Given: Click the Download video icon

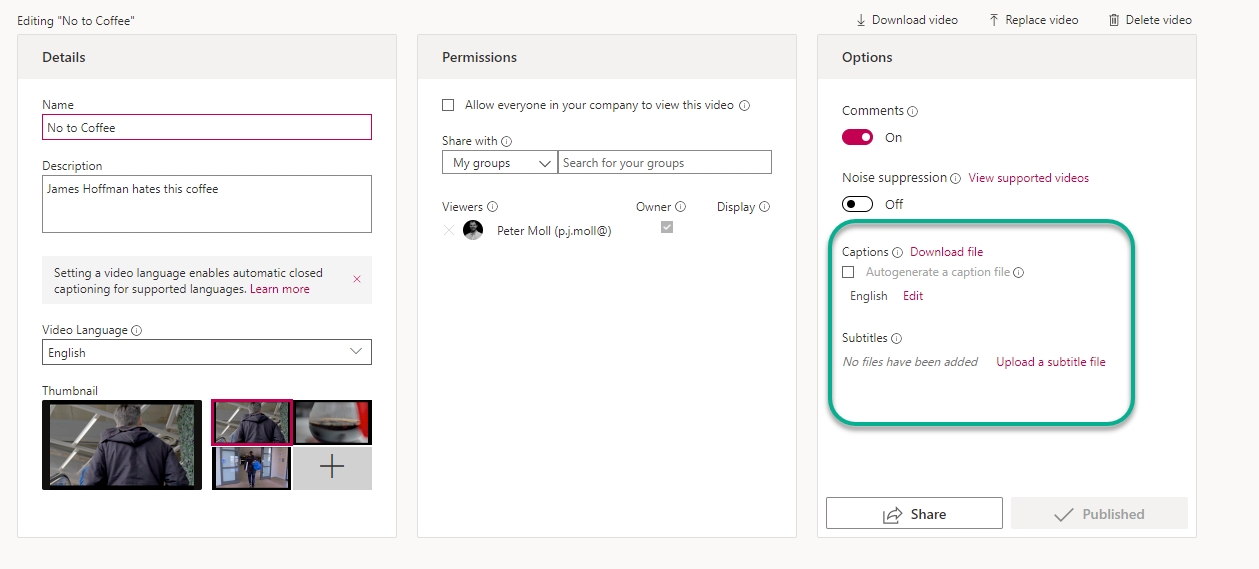Looking at the screenshot, I should [x=860, y=20].
